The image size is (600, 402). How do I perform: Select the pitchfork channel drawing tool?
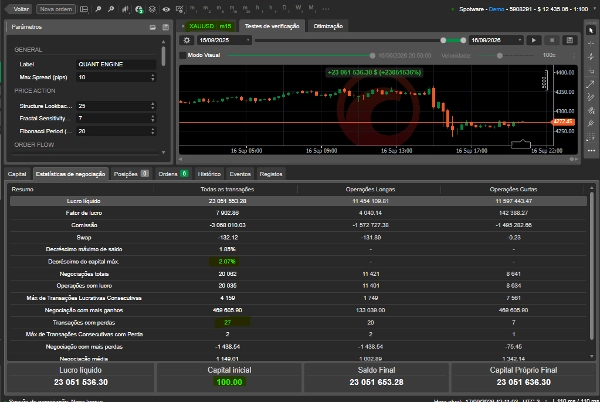tap(591, 98)
